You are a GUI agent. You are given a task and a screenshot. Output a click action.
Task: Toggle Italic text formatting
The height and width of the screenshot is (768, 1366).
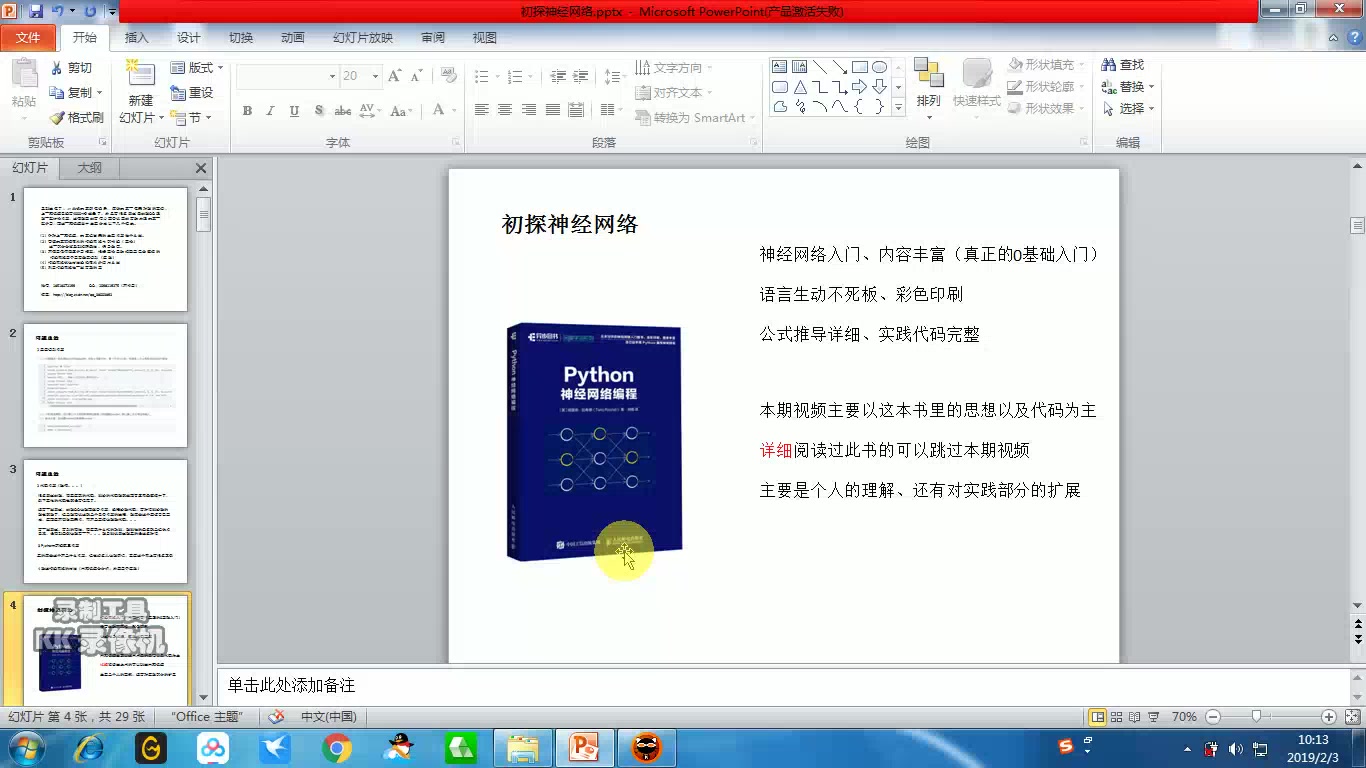pos(270,111)
